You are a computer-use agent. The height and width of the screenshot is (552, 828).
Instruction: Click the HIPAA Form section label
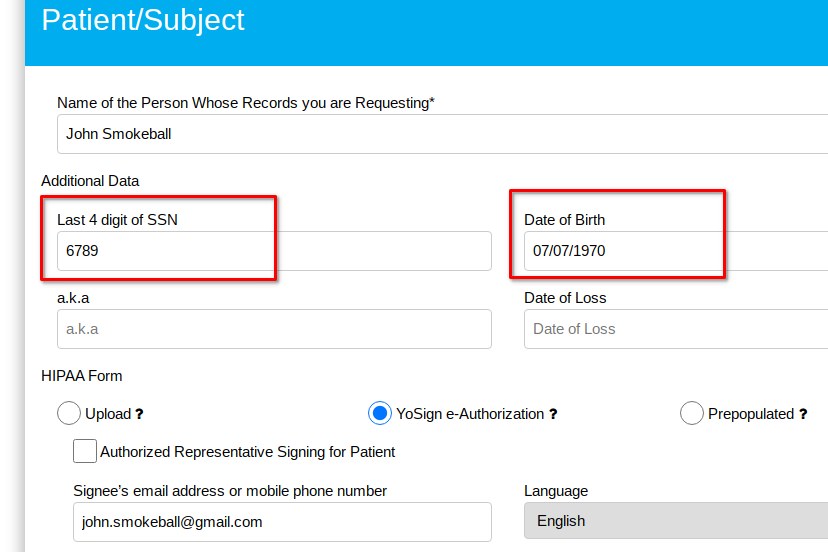pos(82,376)
